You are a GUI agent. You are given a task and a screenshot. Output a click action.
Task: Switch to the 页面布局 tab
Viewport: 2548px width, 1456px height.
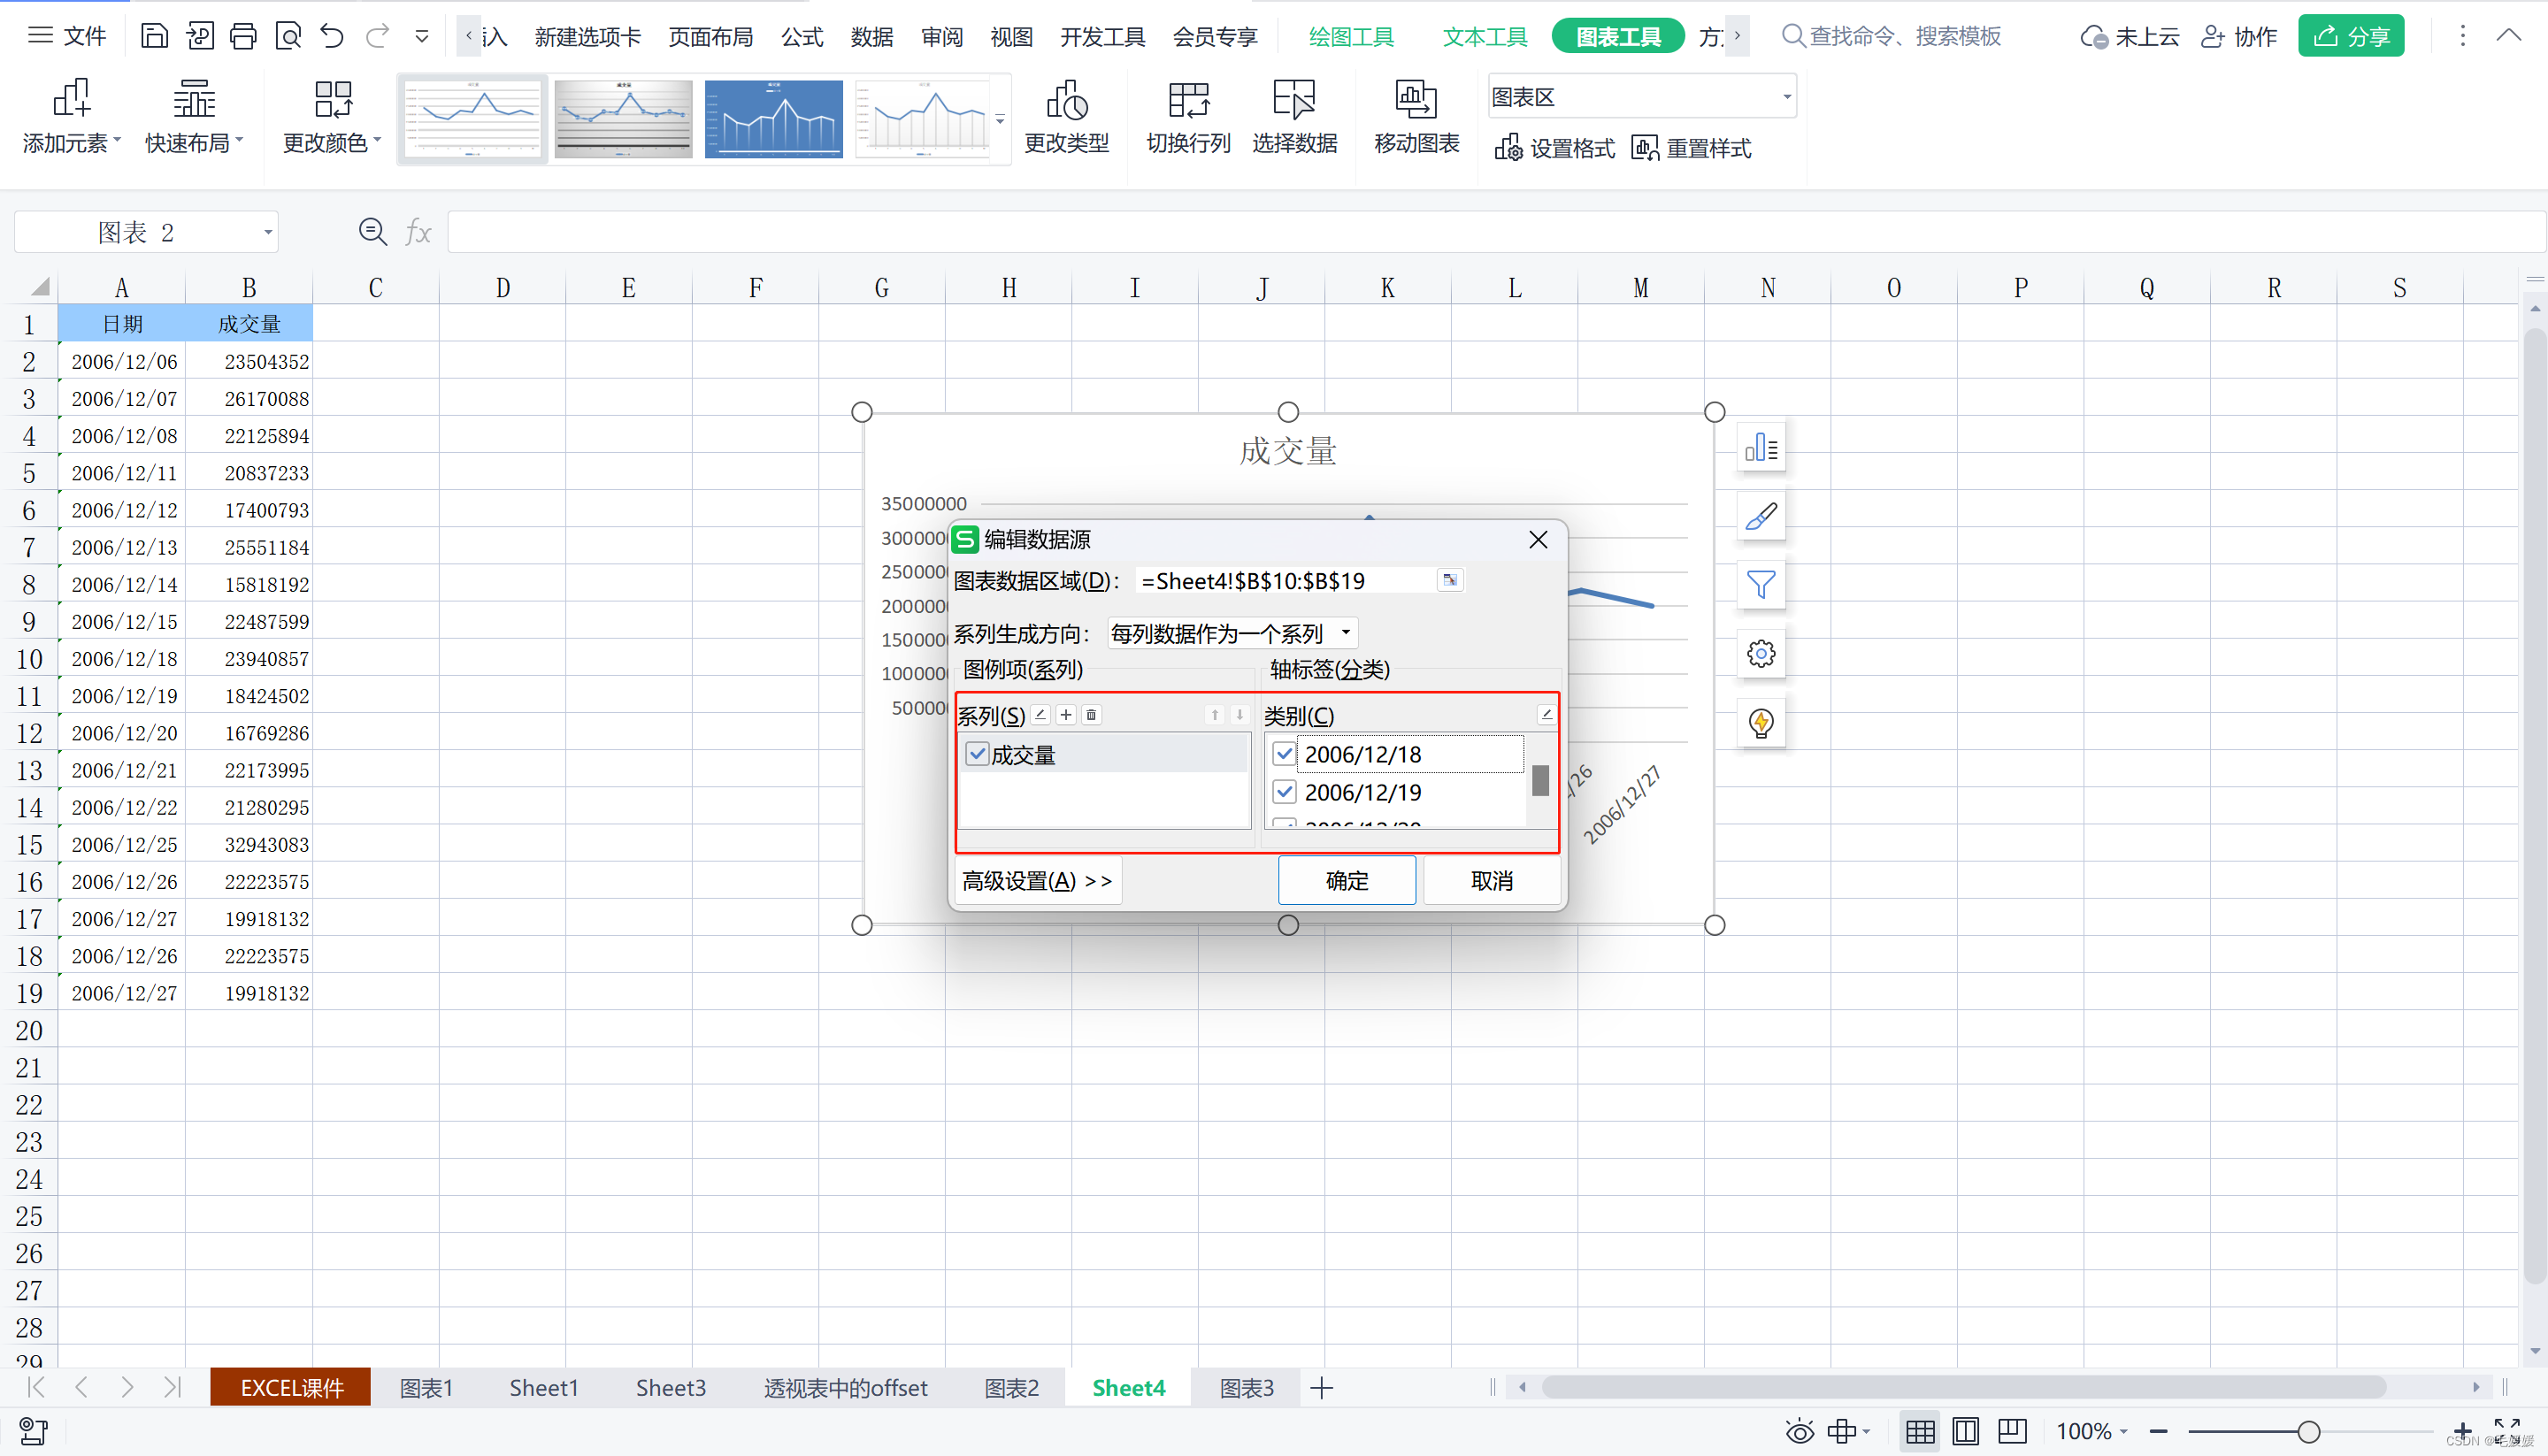(x=711, y=37)
